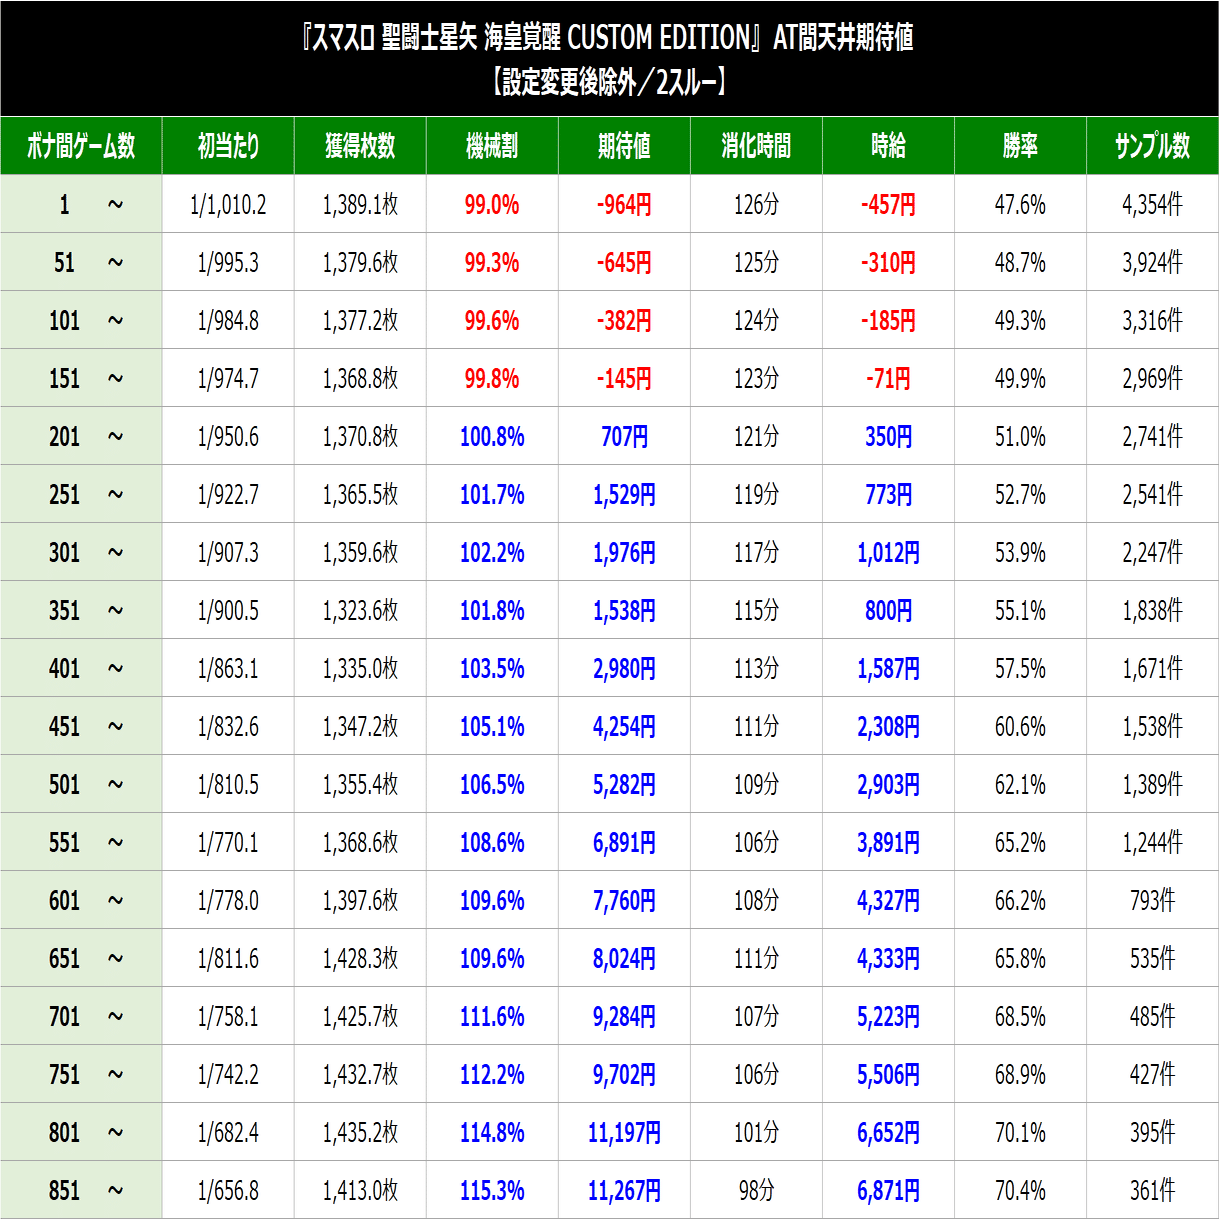Select the 351 game-count row label

[x=81, y=611]
